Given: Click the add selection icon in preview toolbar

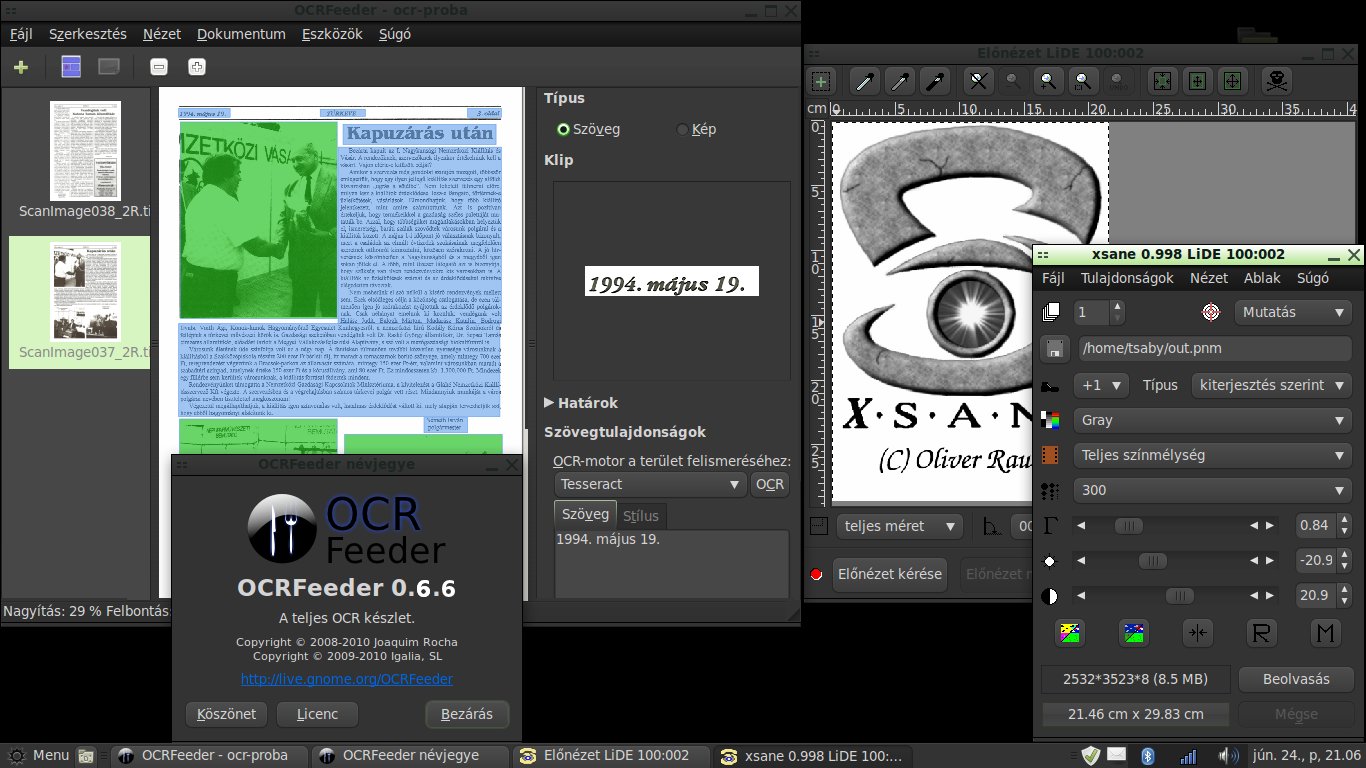Looking at the screenshot, I should tap(822, 81).
